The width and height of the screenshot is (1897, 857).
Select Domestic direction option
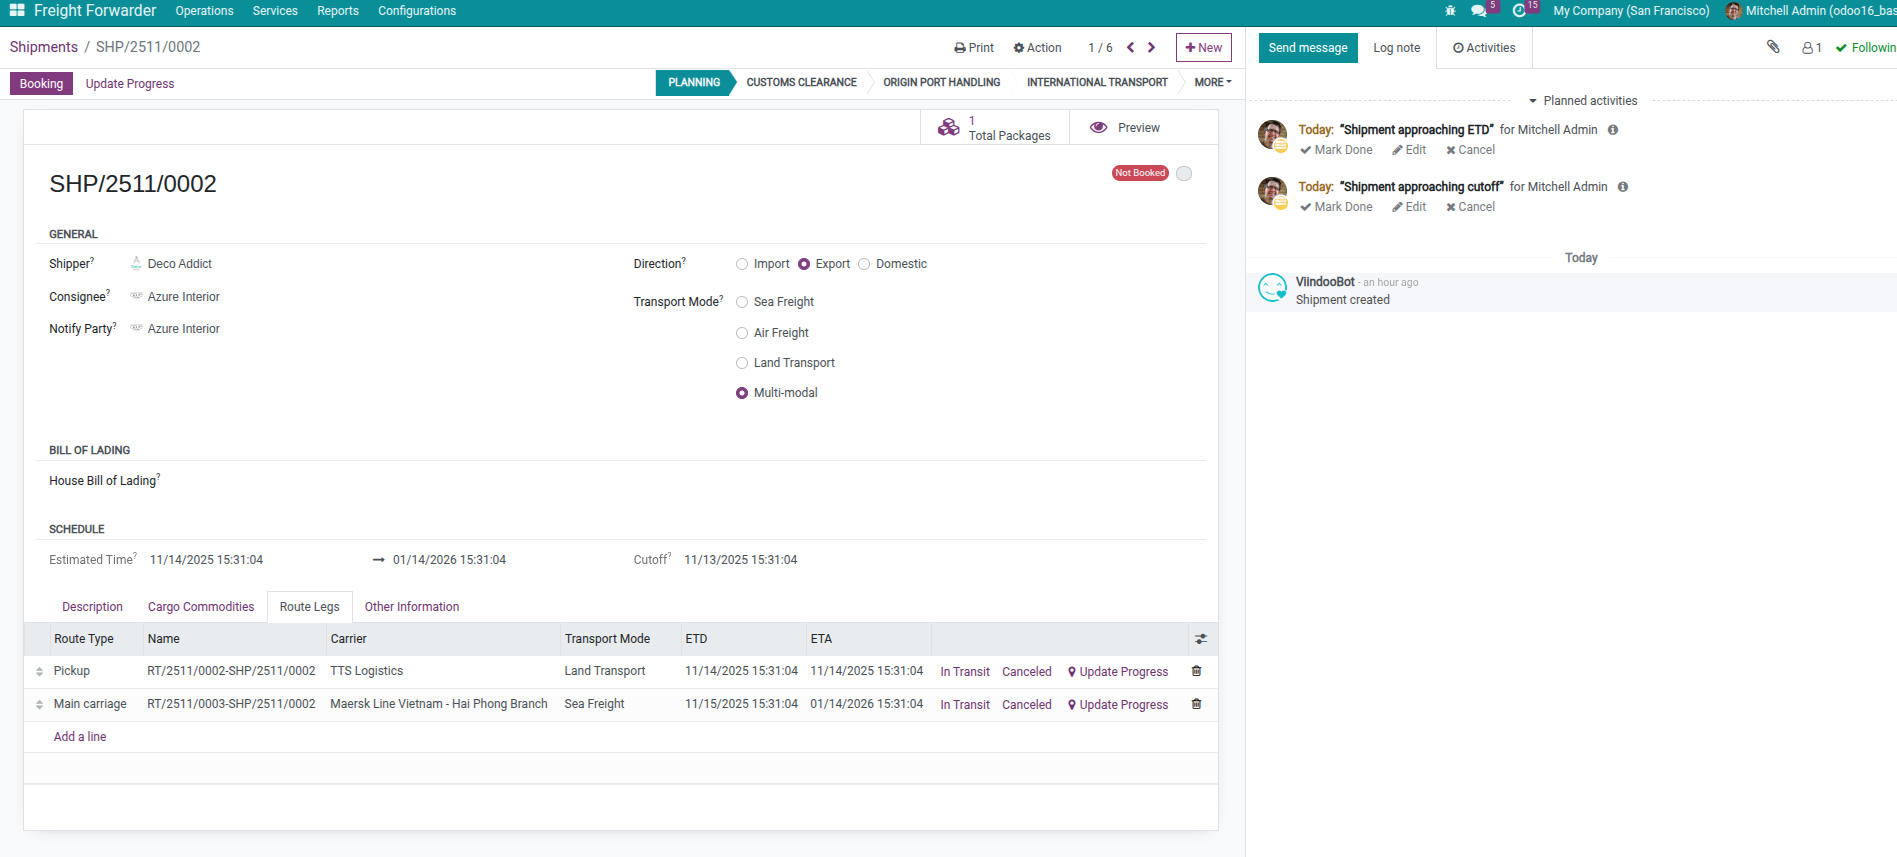(864, 264)
